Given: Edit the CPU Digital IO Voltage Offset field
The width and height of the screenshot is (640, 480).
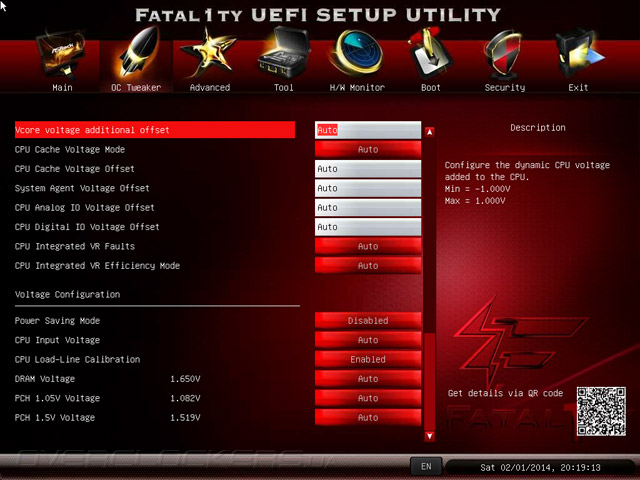Looking at the screenshot, I should pos(368,227).
